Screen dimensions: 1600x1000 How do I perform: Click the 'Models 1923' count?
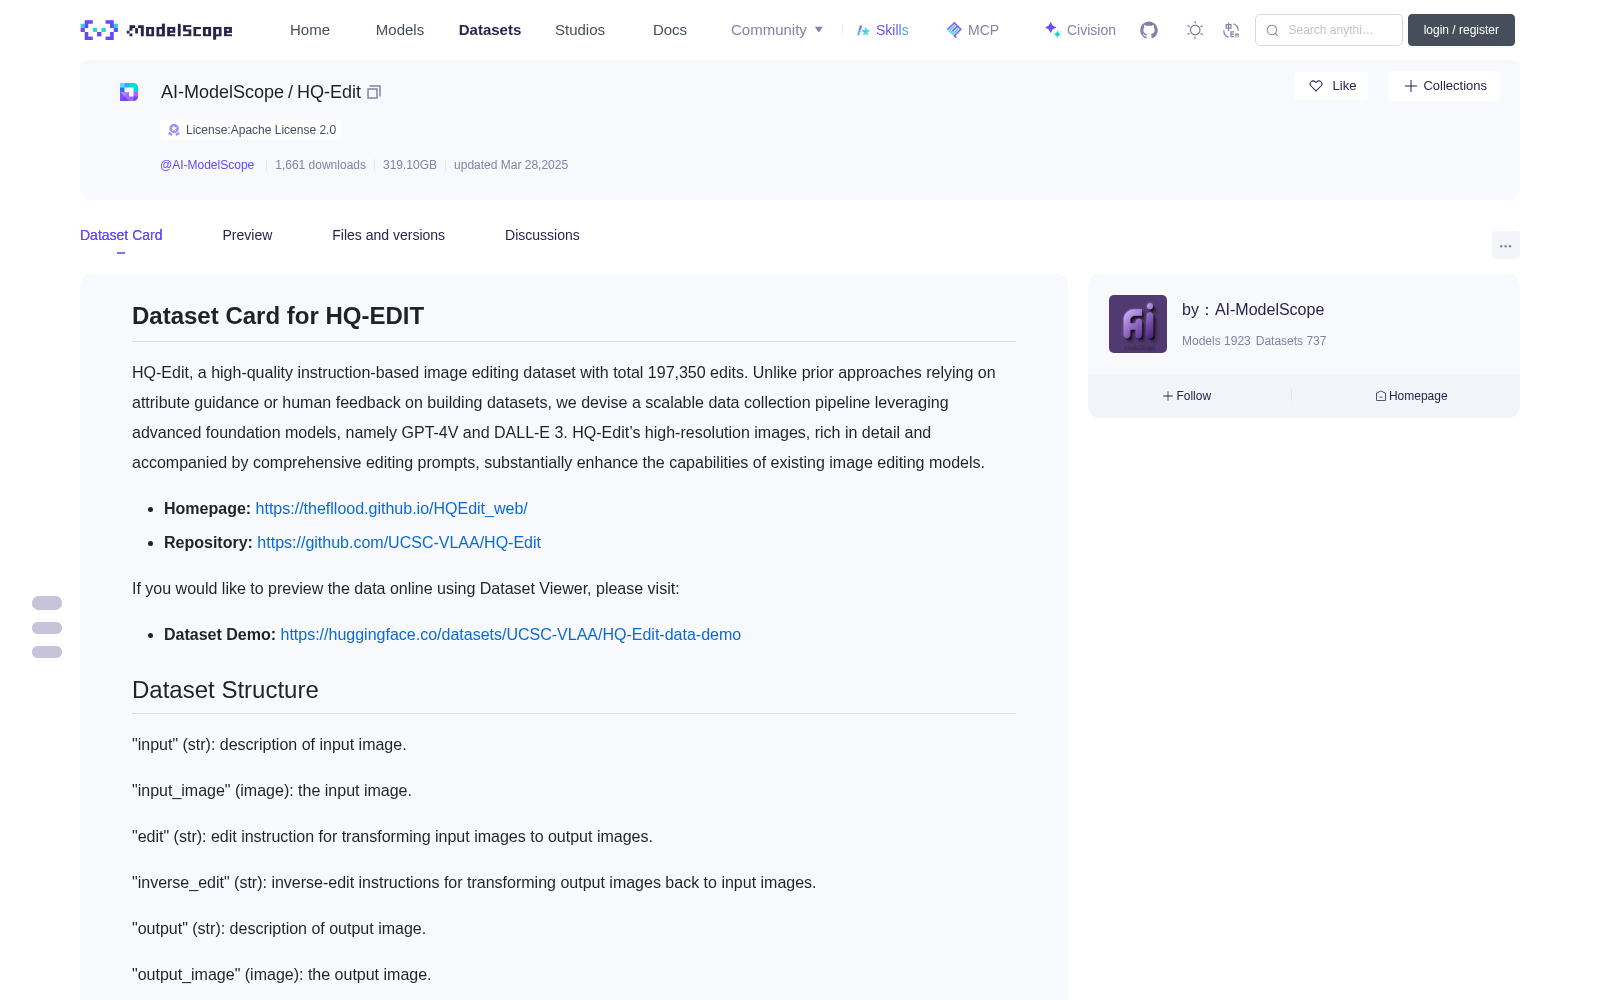tap(1216, 341)
